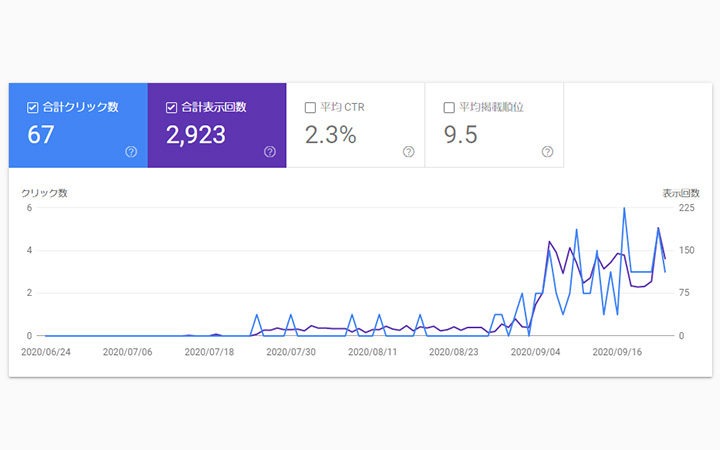Click the 2020/09/16 date label

[x=618, y=352]
